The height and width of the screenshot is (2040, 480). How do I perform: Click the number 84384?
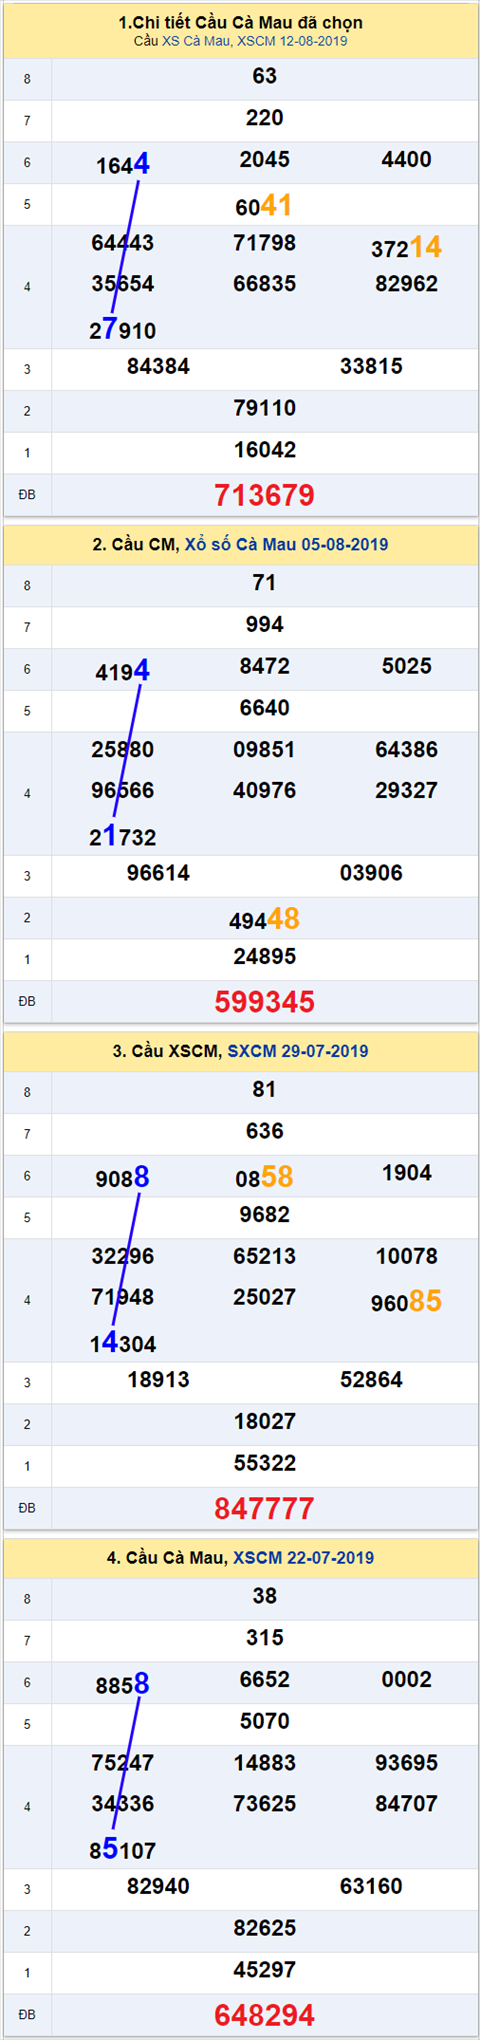158,367
